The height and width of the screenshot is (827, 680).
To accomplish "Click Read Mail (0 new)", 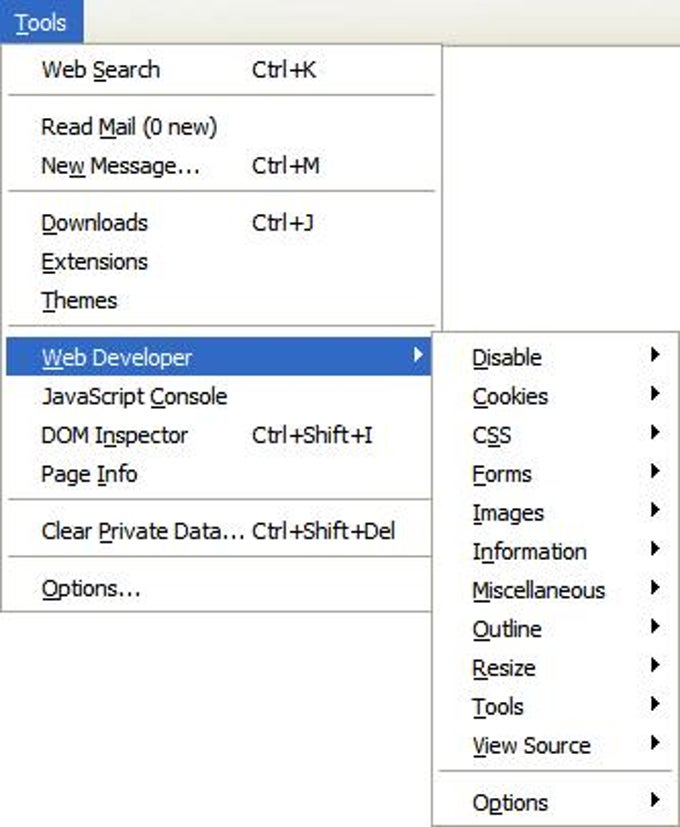I will [x=129, y=127].
